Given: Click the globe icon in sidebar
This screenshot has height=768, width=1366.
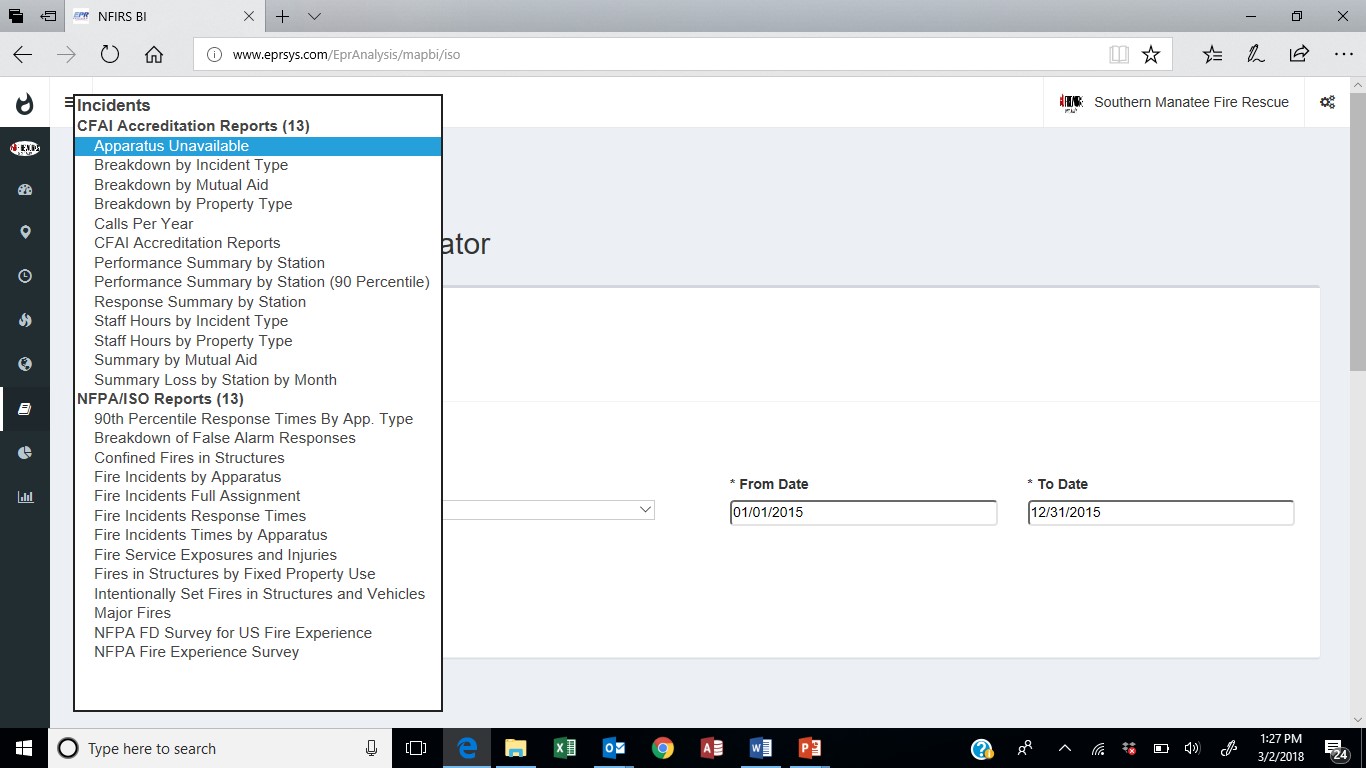Looking at the screenshot, I should [x=25, y=364].
